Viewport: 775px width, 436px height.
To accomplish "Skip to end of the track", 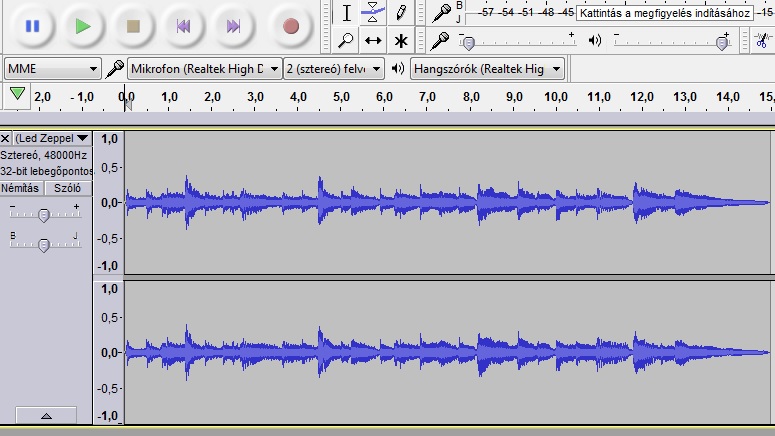I will click(x=233, y=26).
